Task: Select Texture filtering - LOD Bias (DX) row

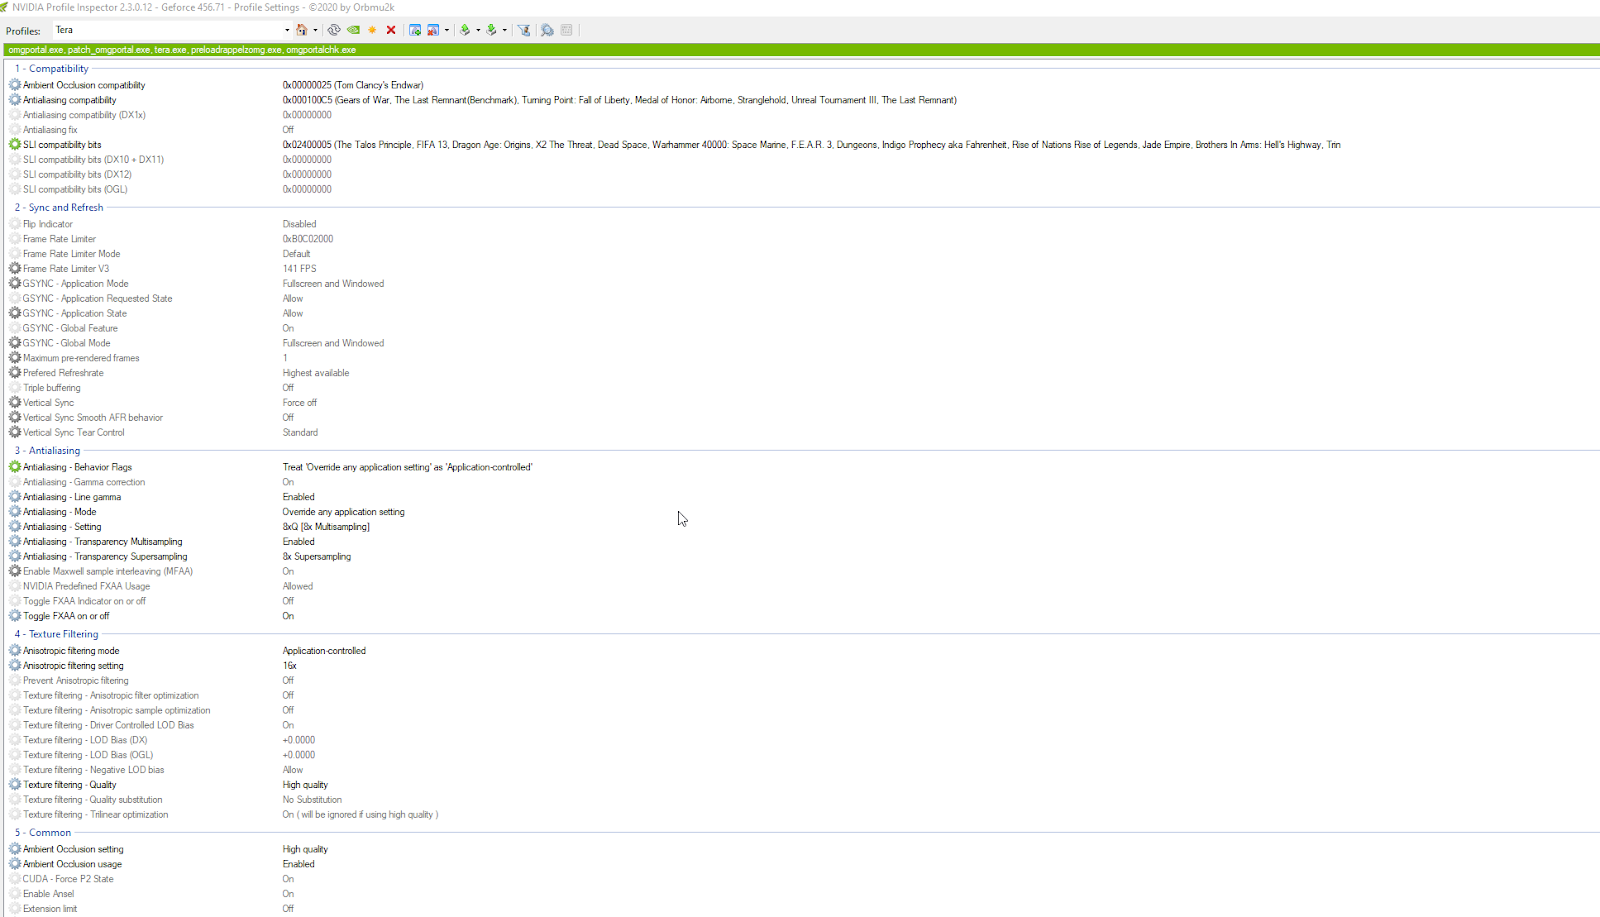Action: tap(800, 740)
